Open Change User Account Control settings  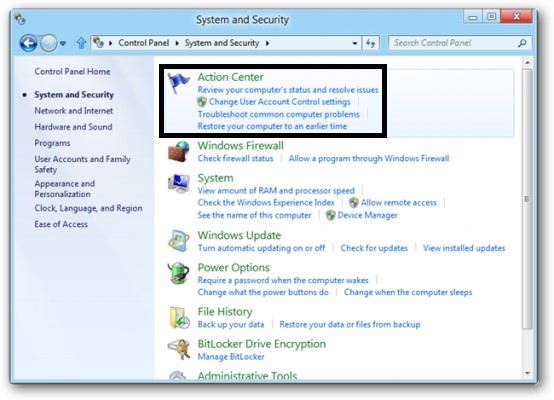click(x=279, y=102)
